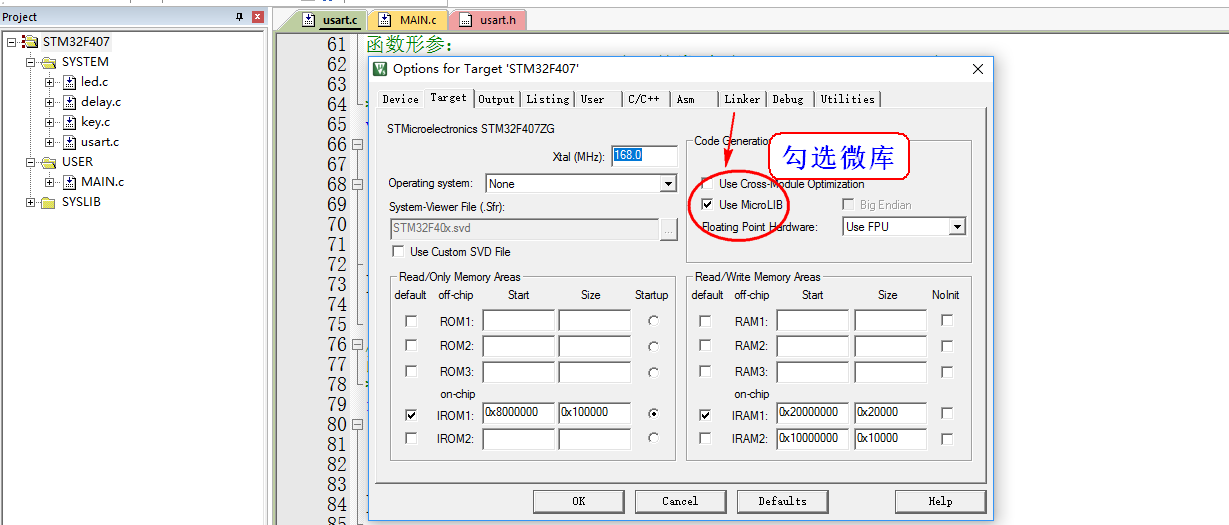
Task: Click the key.c file icon in project tree
Action: (70, 122)
